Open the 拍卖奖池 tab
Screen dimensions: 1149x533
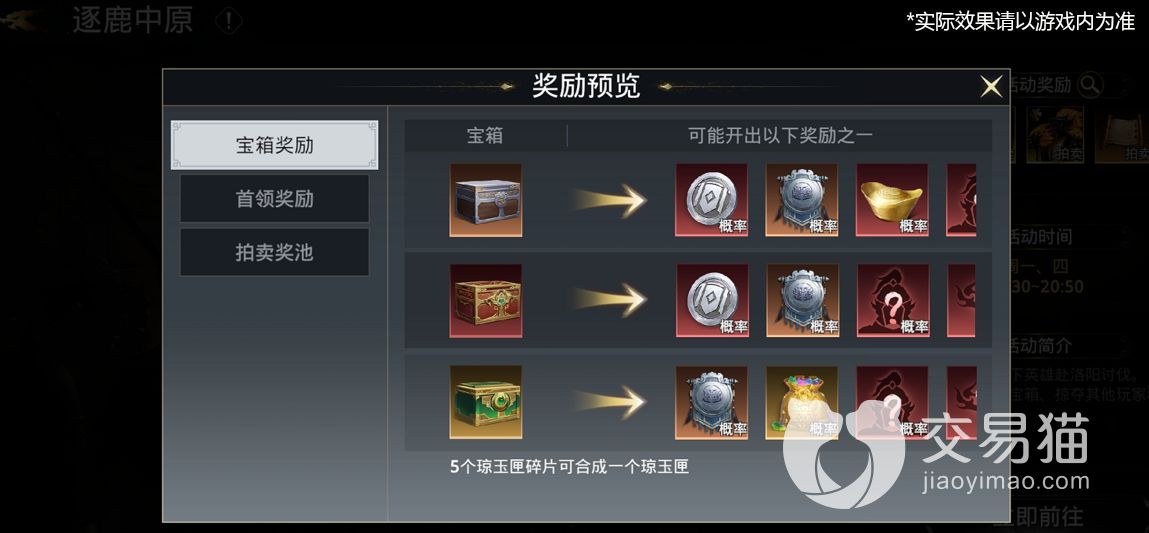tap(275, 252)
